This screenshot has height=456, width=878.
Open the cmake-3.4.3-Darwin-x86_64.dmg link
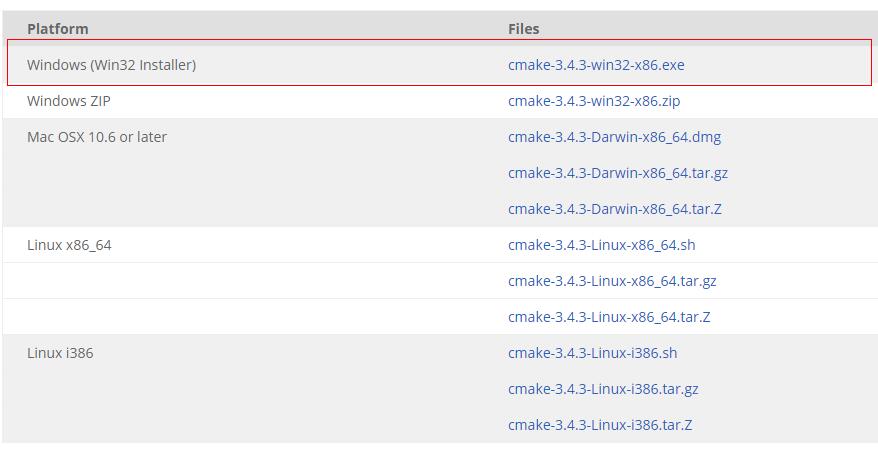tap(614, 137)
